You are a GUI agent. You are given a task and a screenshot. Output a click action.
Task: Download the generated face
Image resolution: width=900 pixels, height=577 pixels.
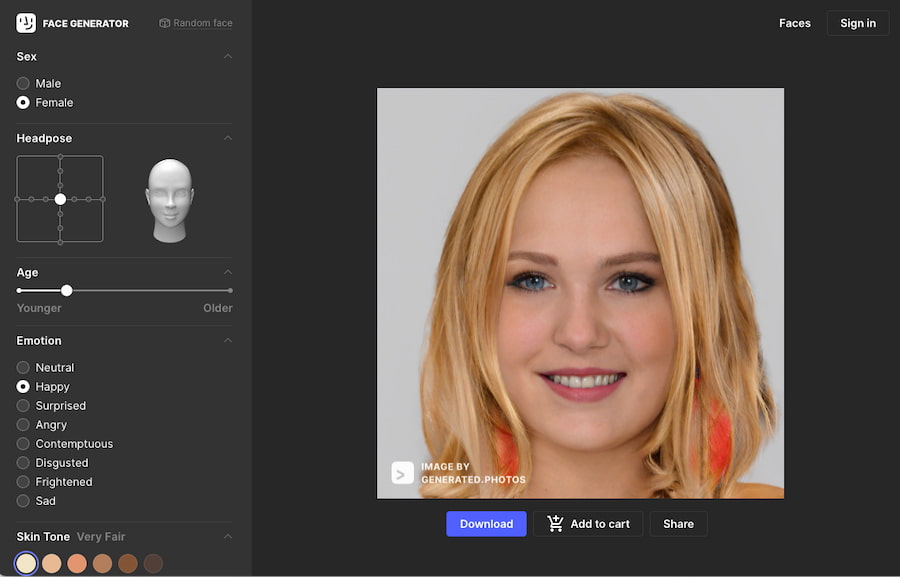[486, 524]
